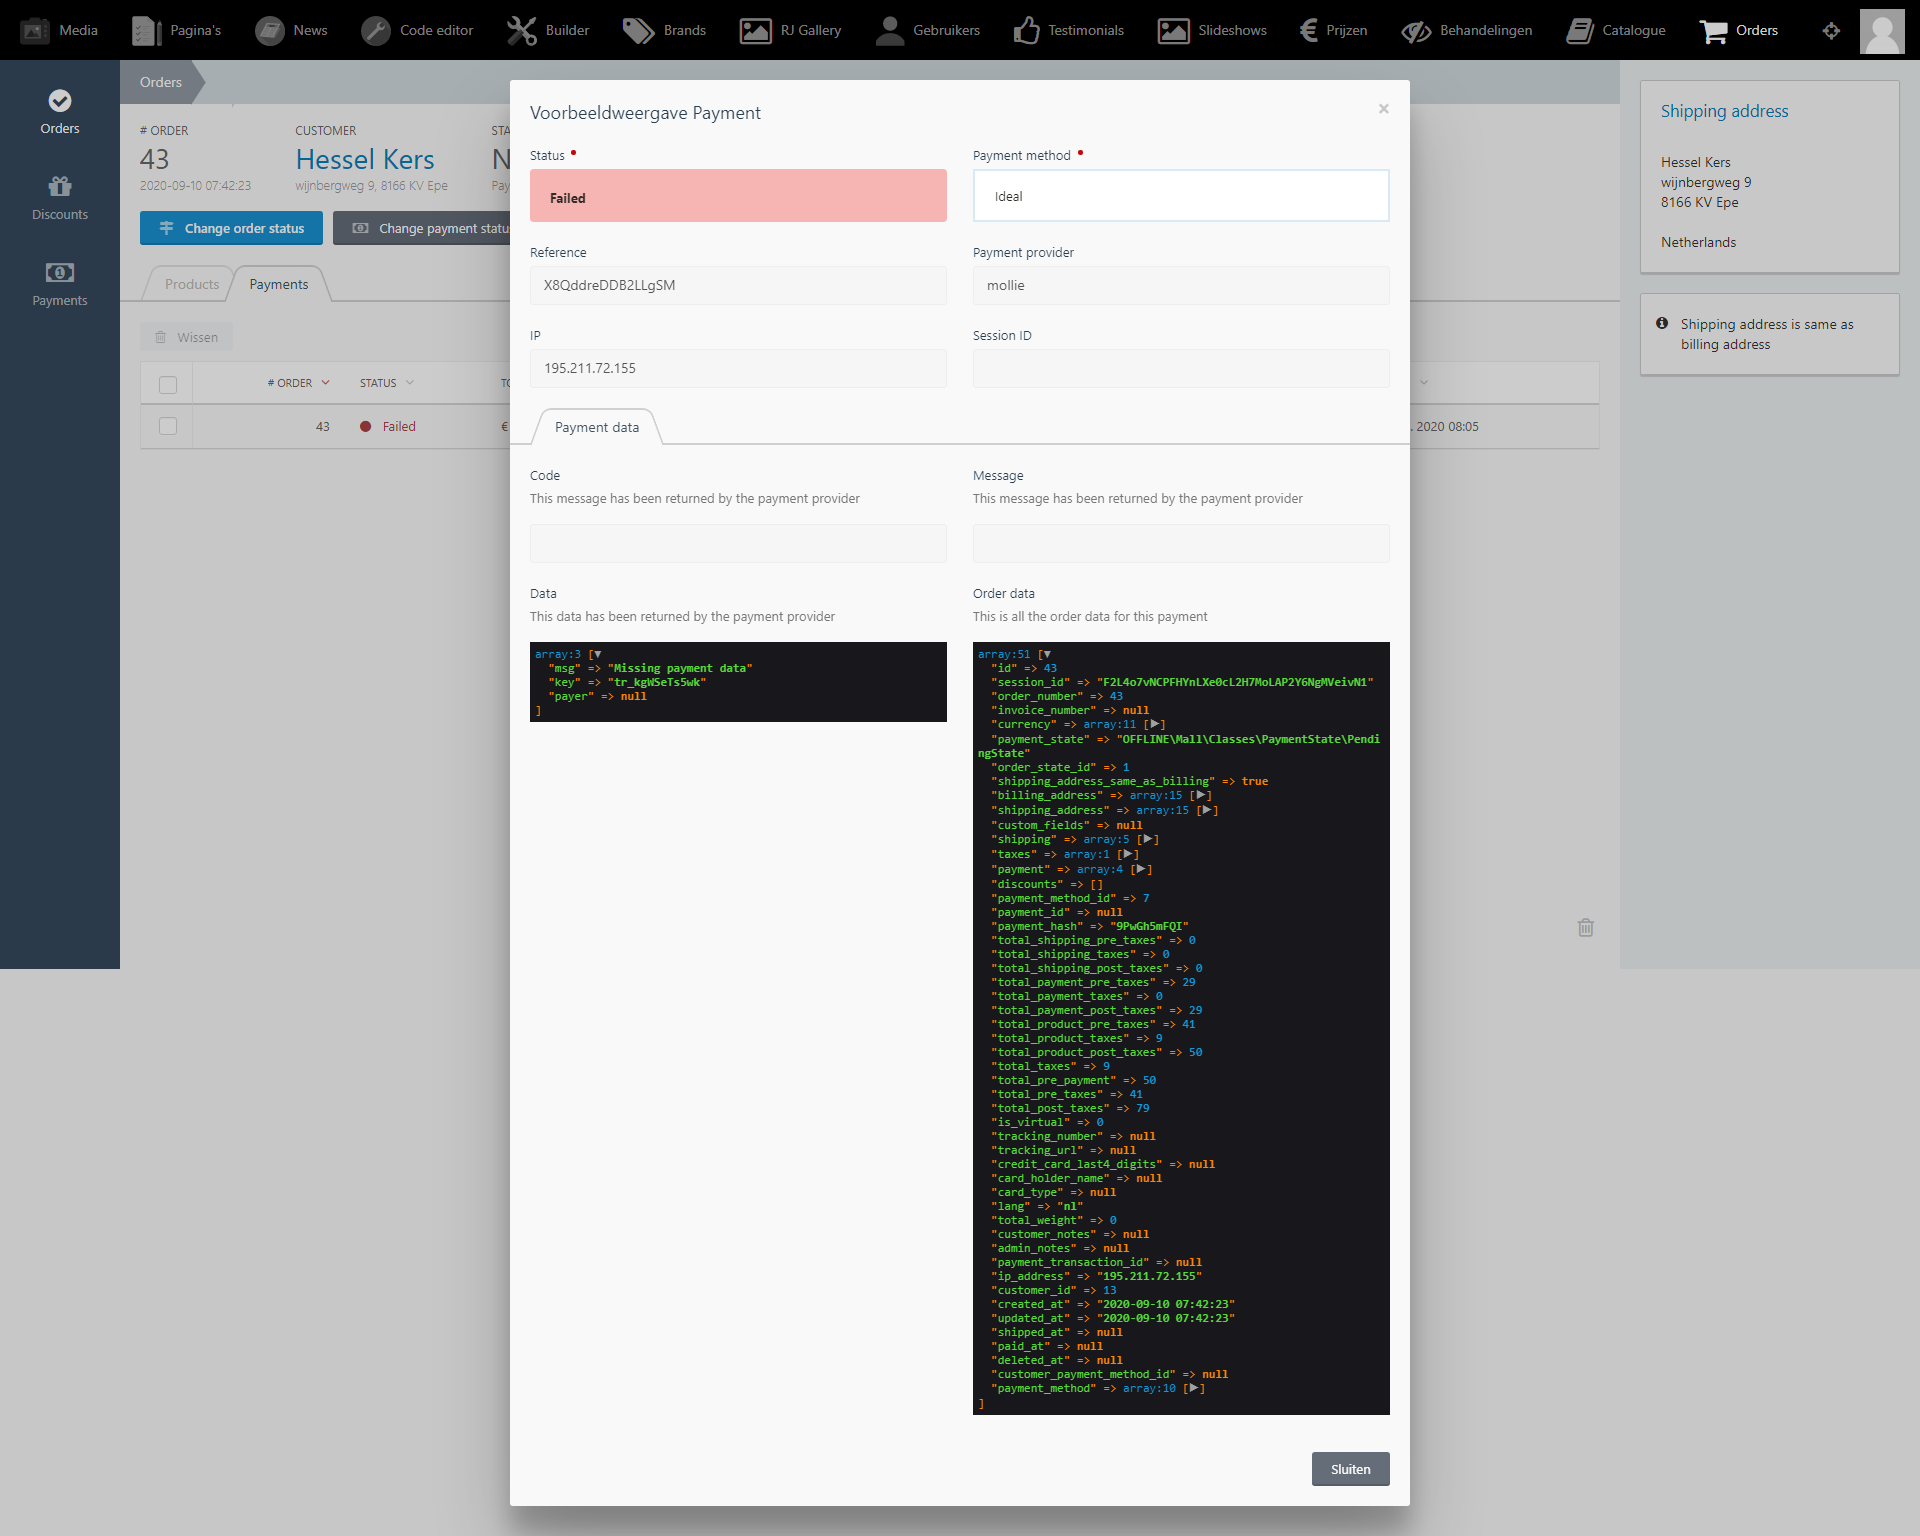Open the Builder tool
This screenshot has height=1536, width=1920.
pyautogui.click(x=548, y=30)
